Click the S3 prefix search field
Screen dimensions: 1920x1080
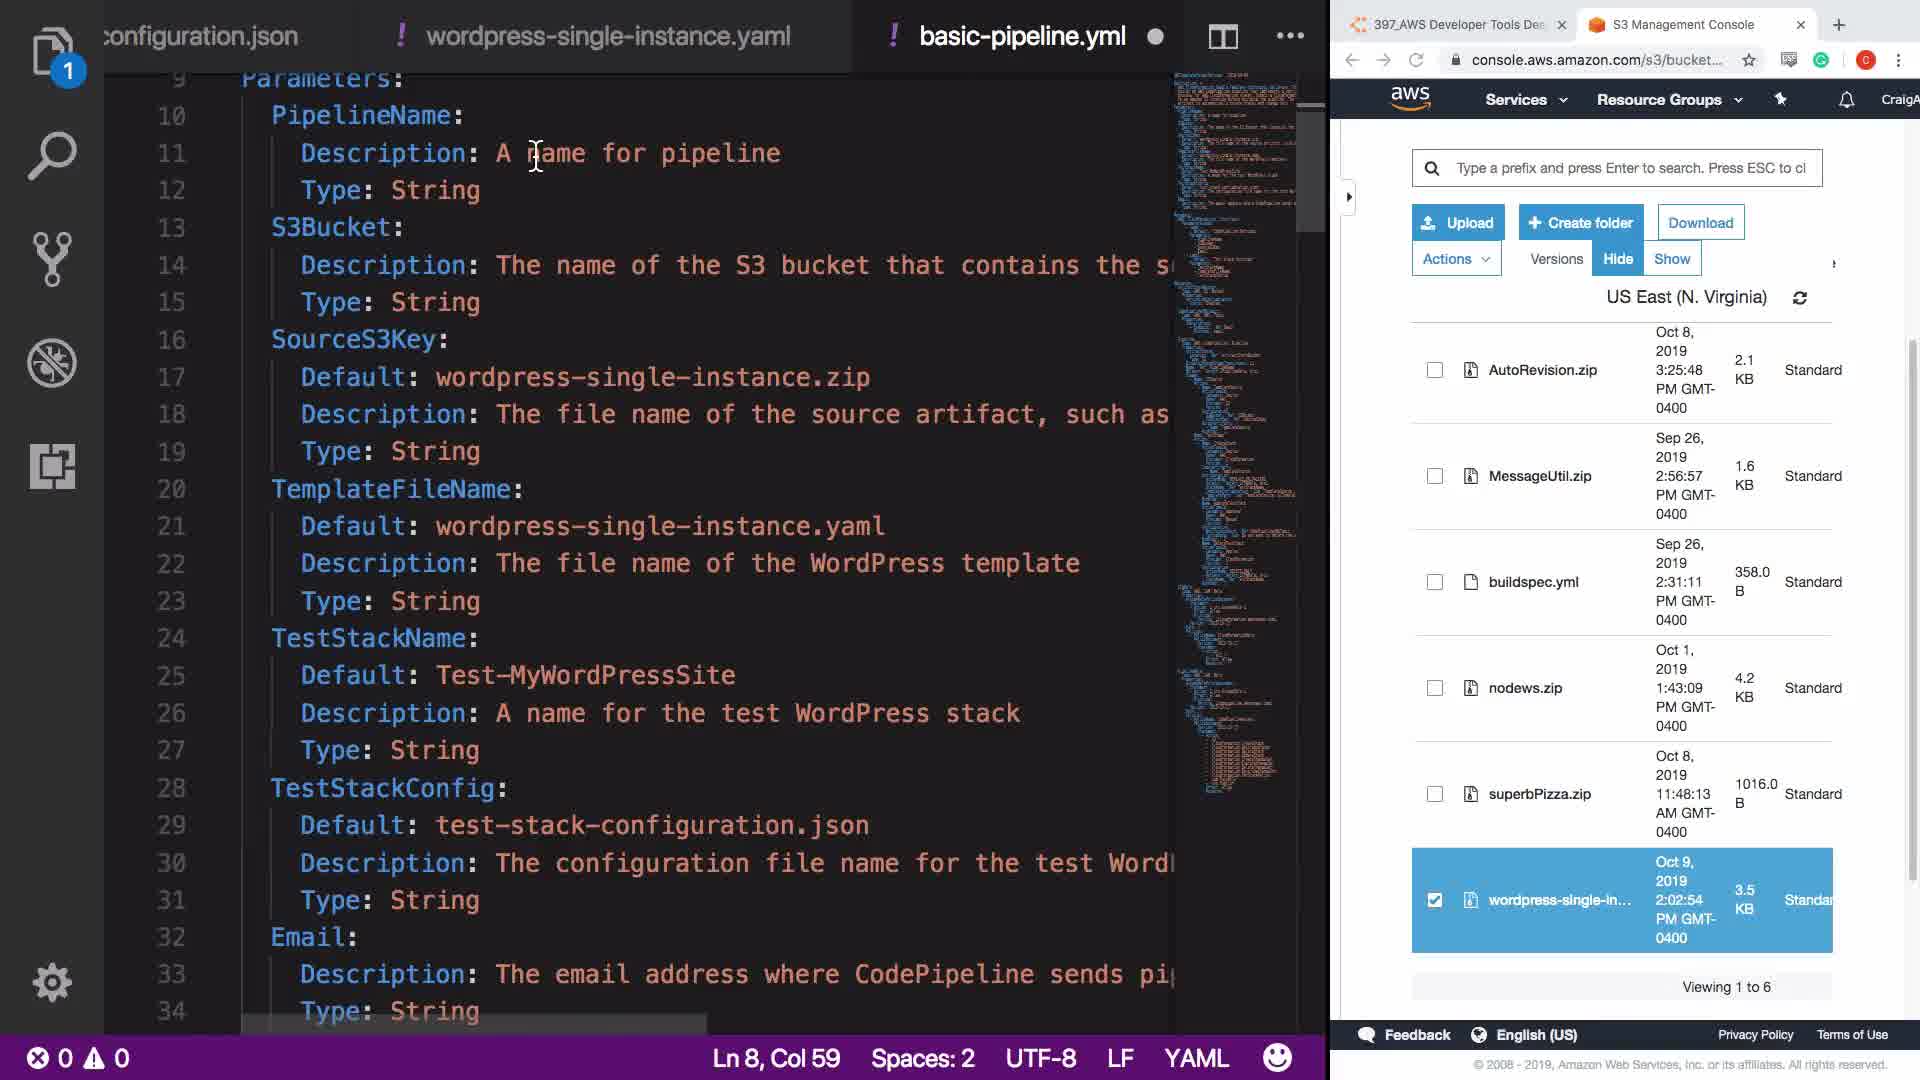point(1630,168)
